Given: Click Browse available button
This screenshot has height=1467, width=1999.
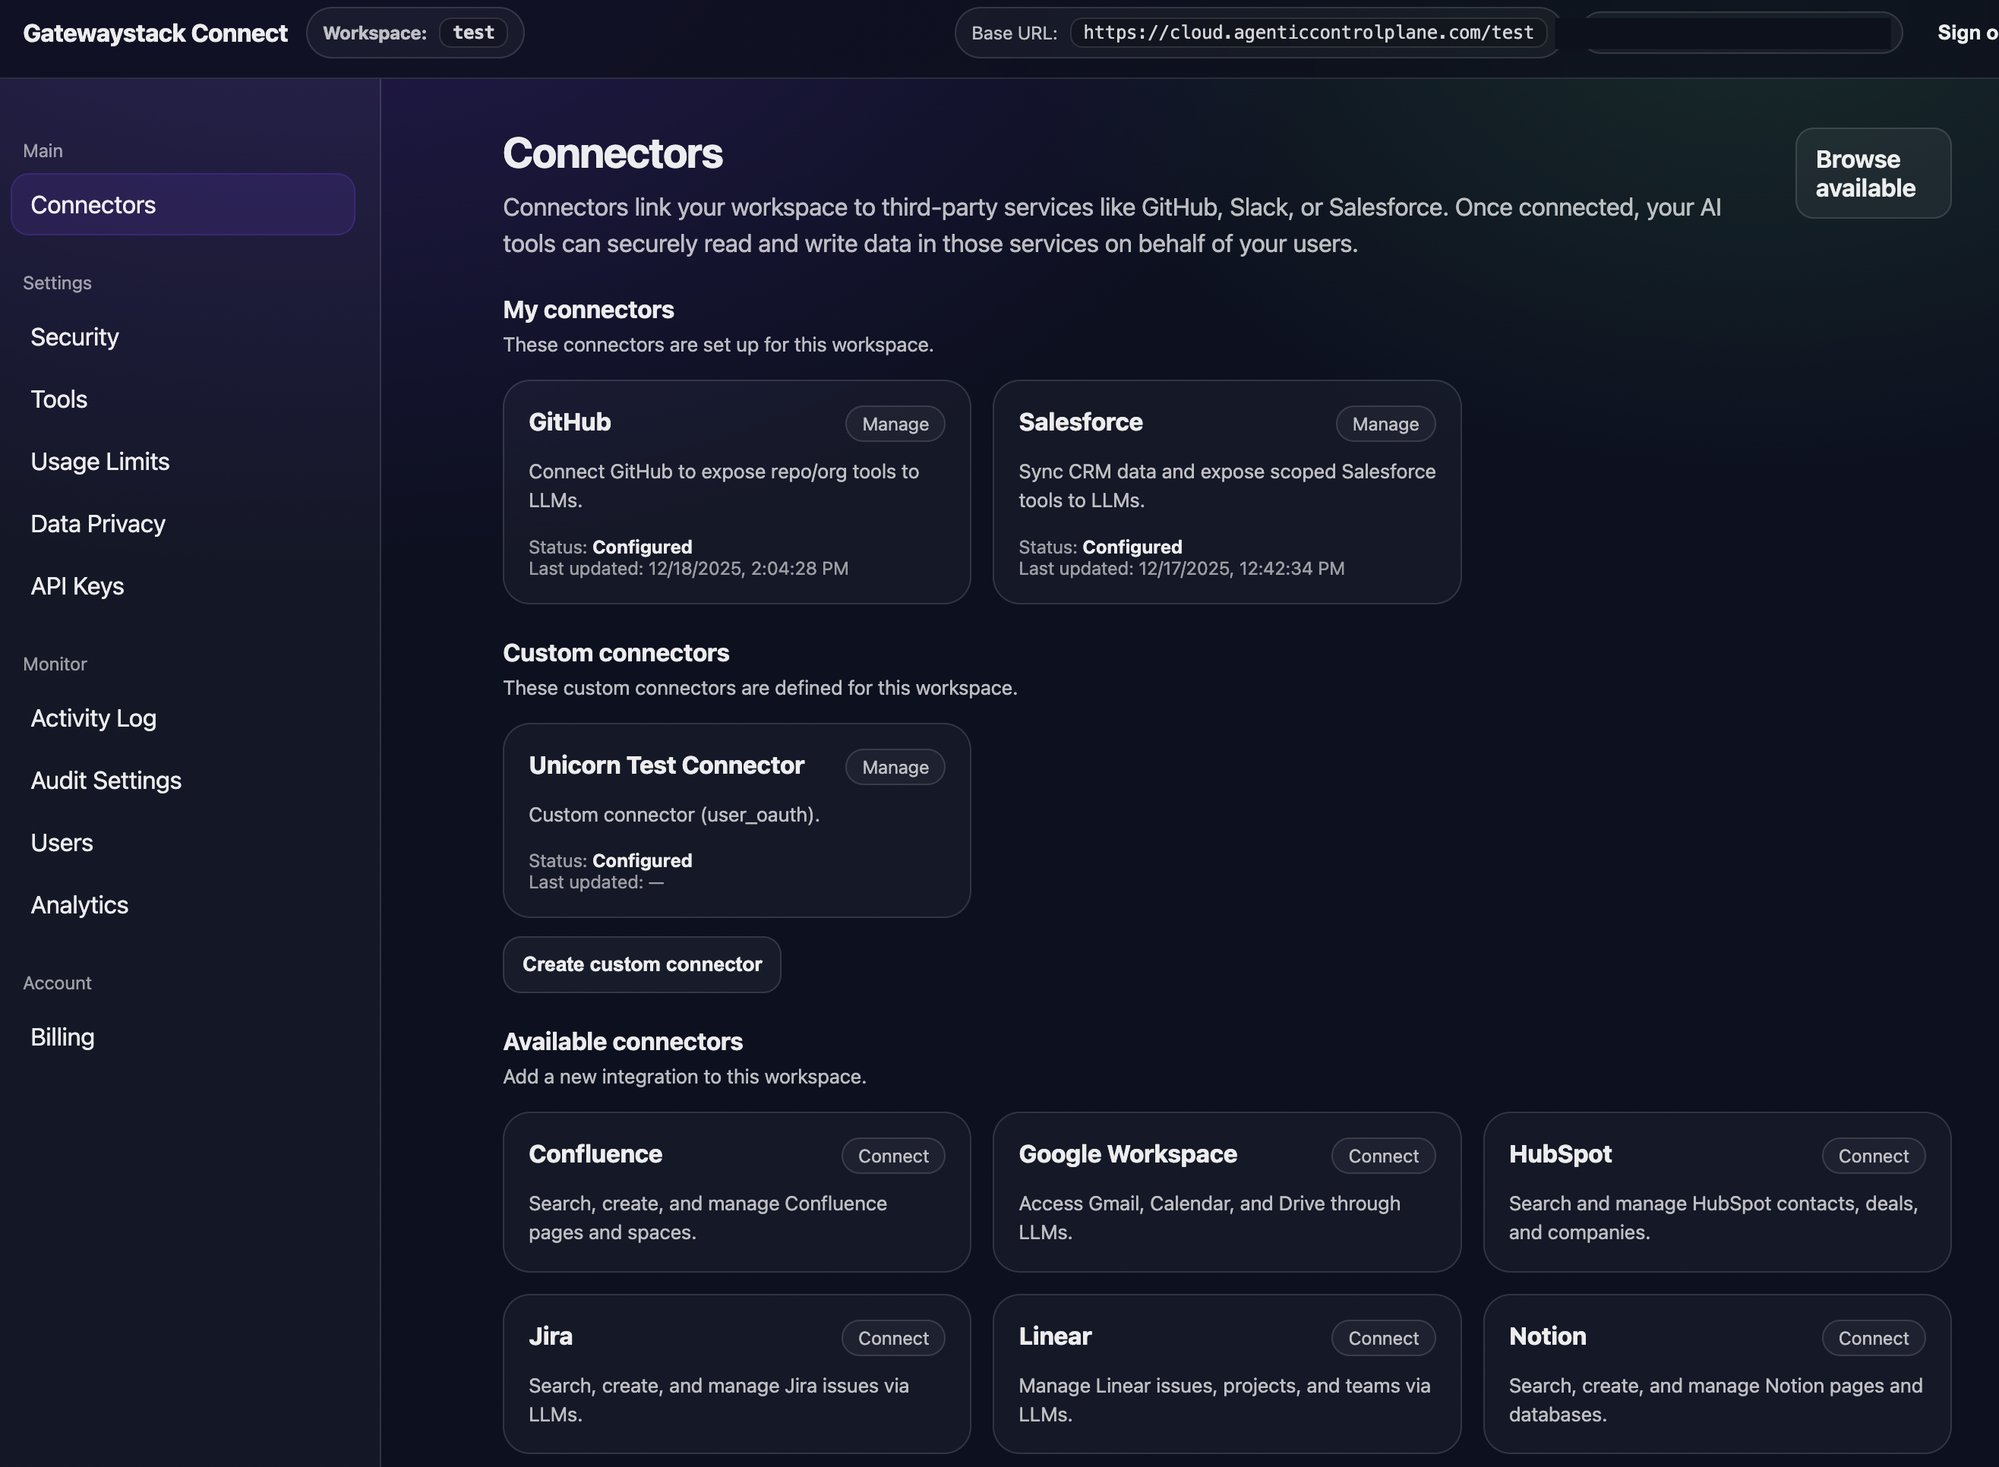Looking at the screenshot, I should [x=1872, y=173].
